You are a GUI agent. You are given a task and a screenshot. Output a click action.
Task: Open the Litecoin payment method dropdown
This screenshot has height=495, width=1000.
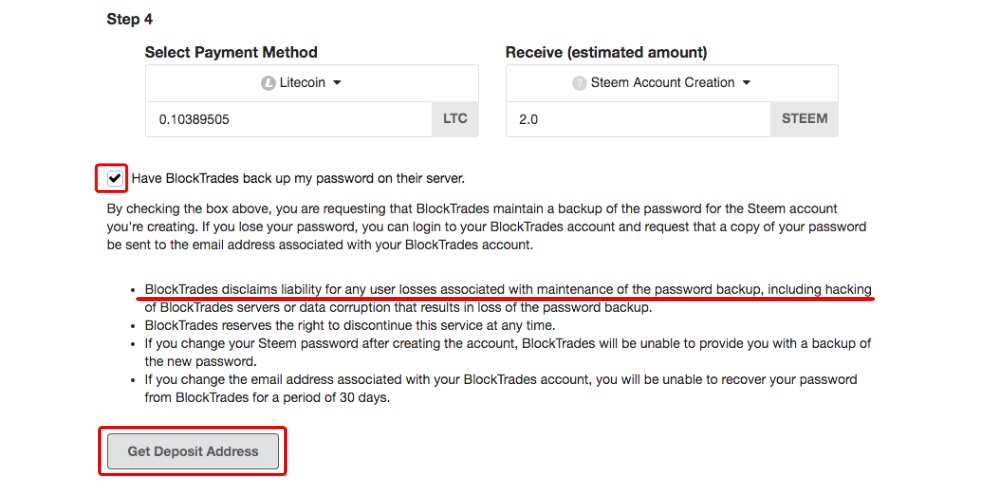pos(312,83)
